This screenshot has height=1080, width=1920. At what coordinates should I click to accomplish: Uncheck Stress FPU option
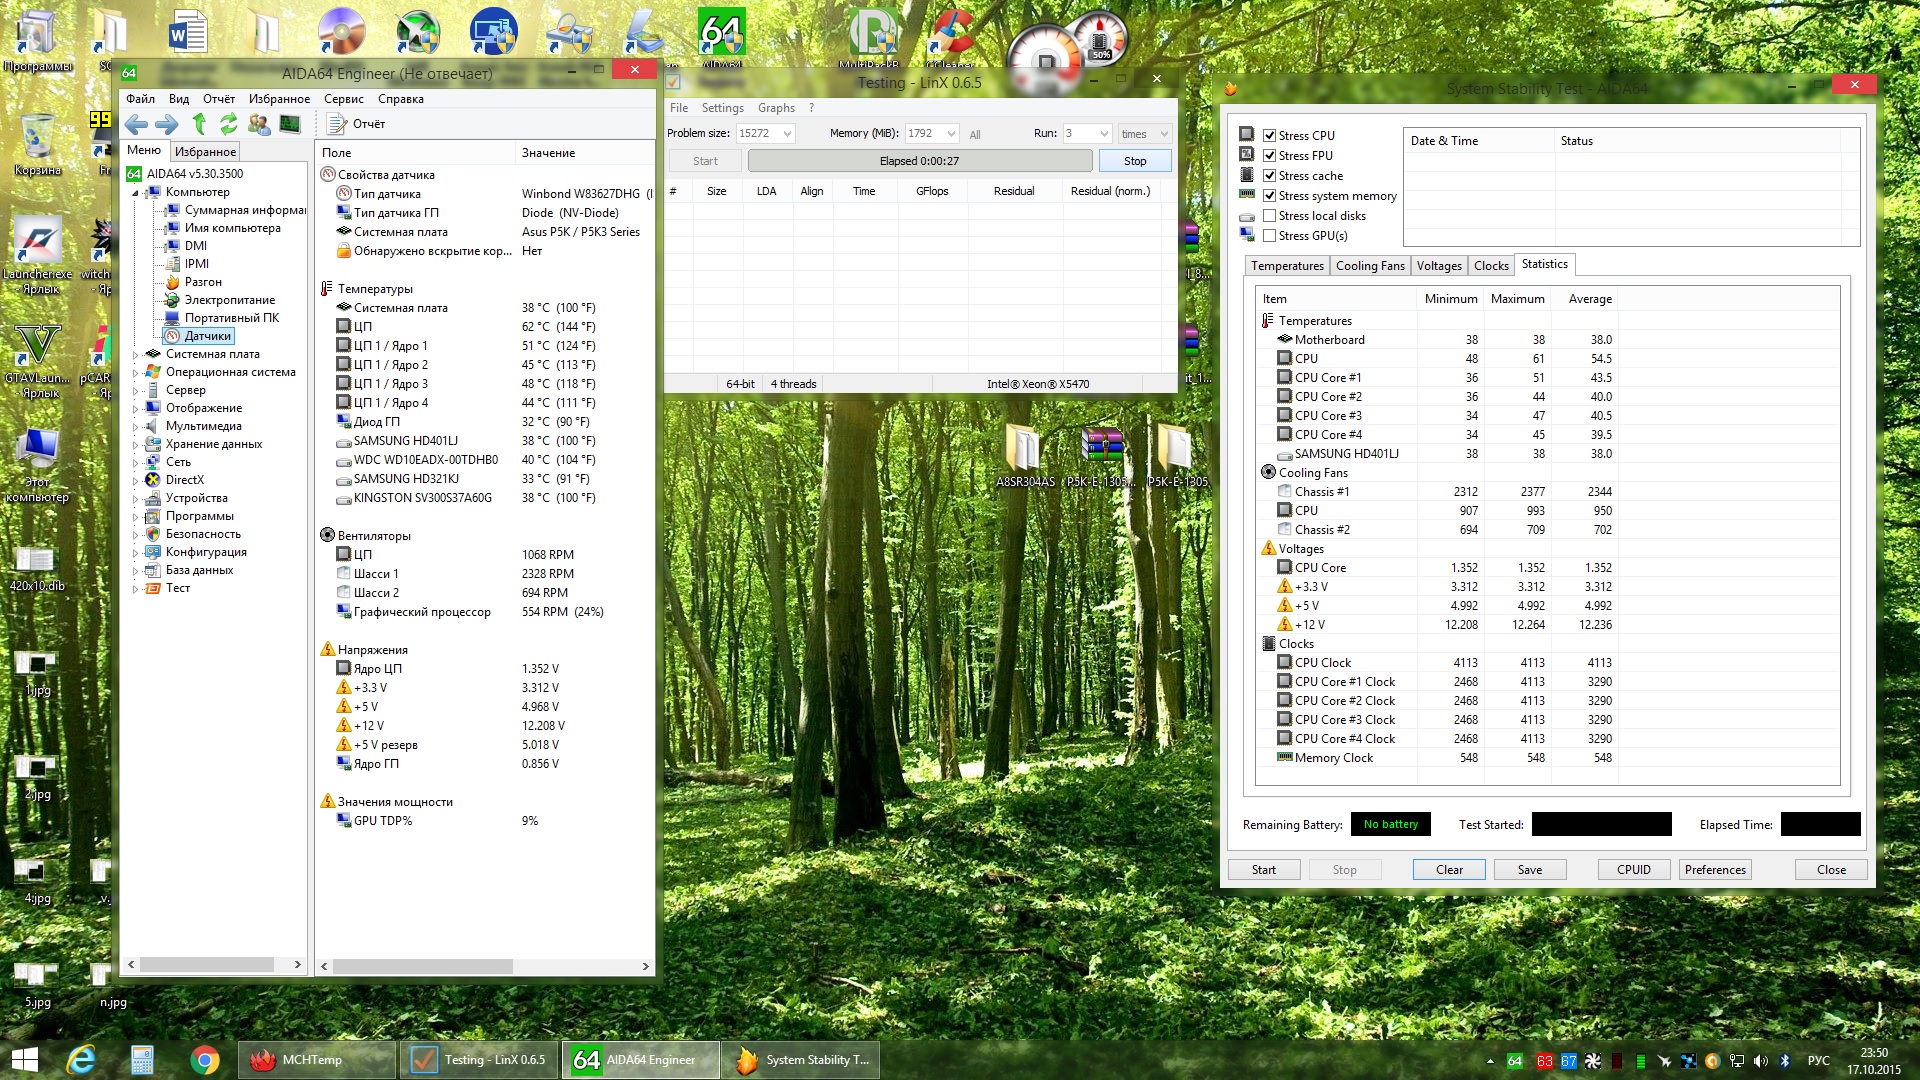coord(1269,156)
